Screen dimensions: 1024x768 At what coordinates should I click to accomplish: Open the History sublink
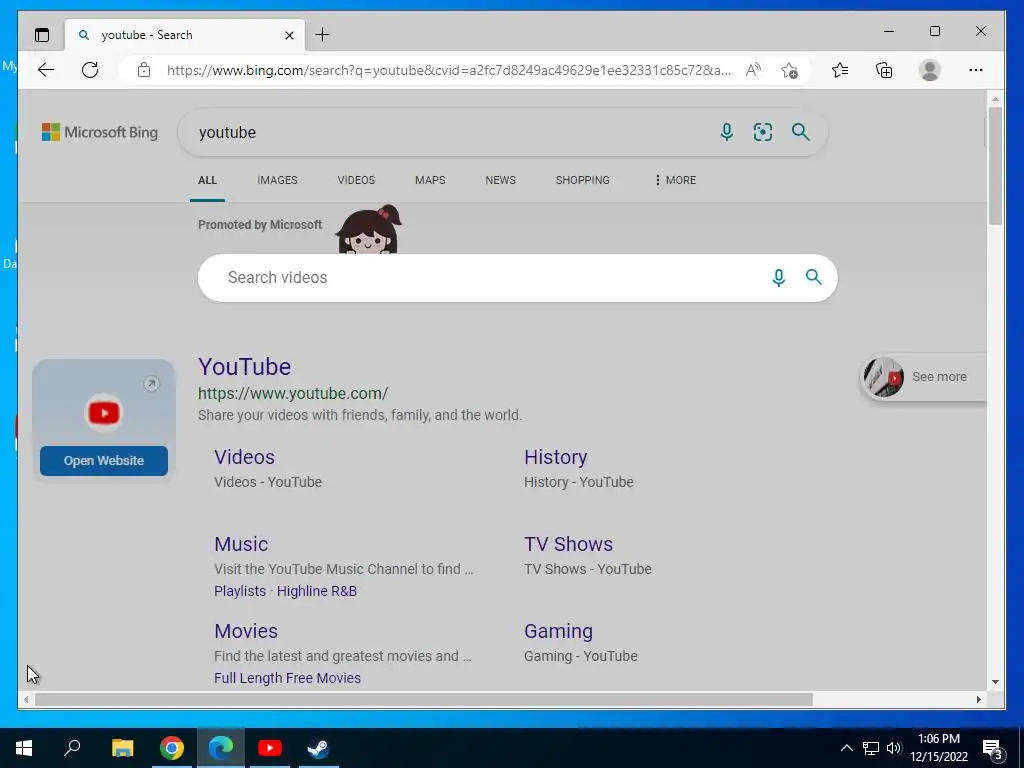pyautogui.click(x=556, y=457)
